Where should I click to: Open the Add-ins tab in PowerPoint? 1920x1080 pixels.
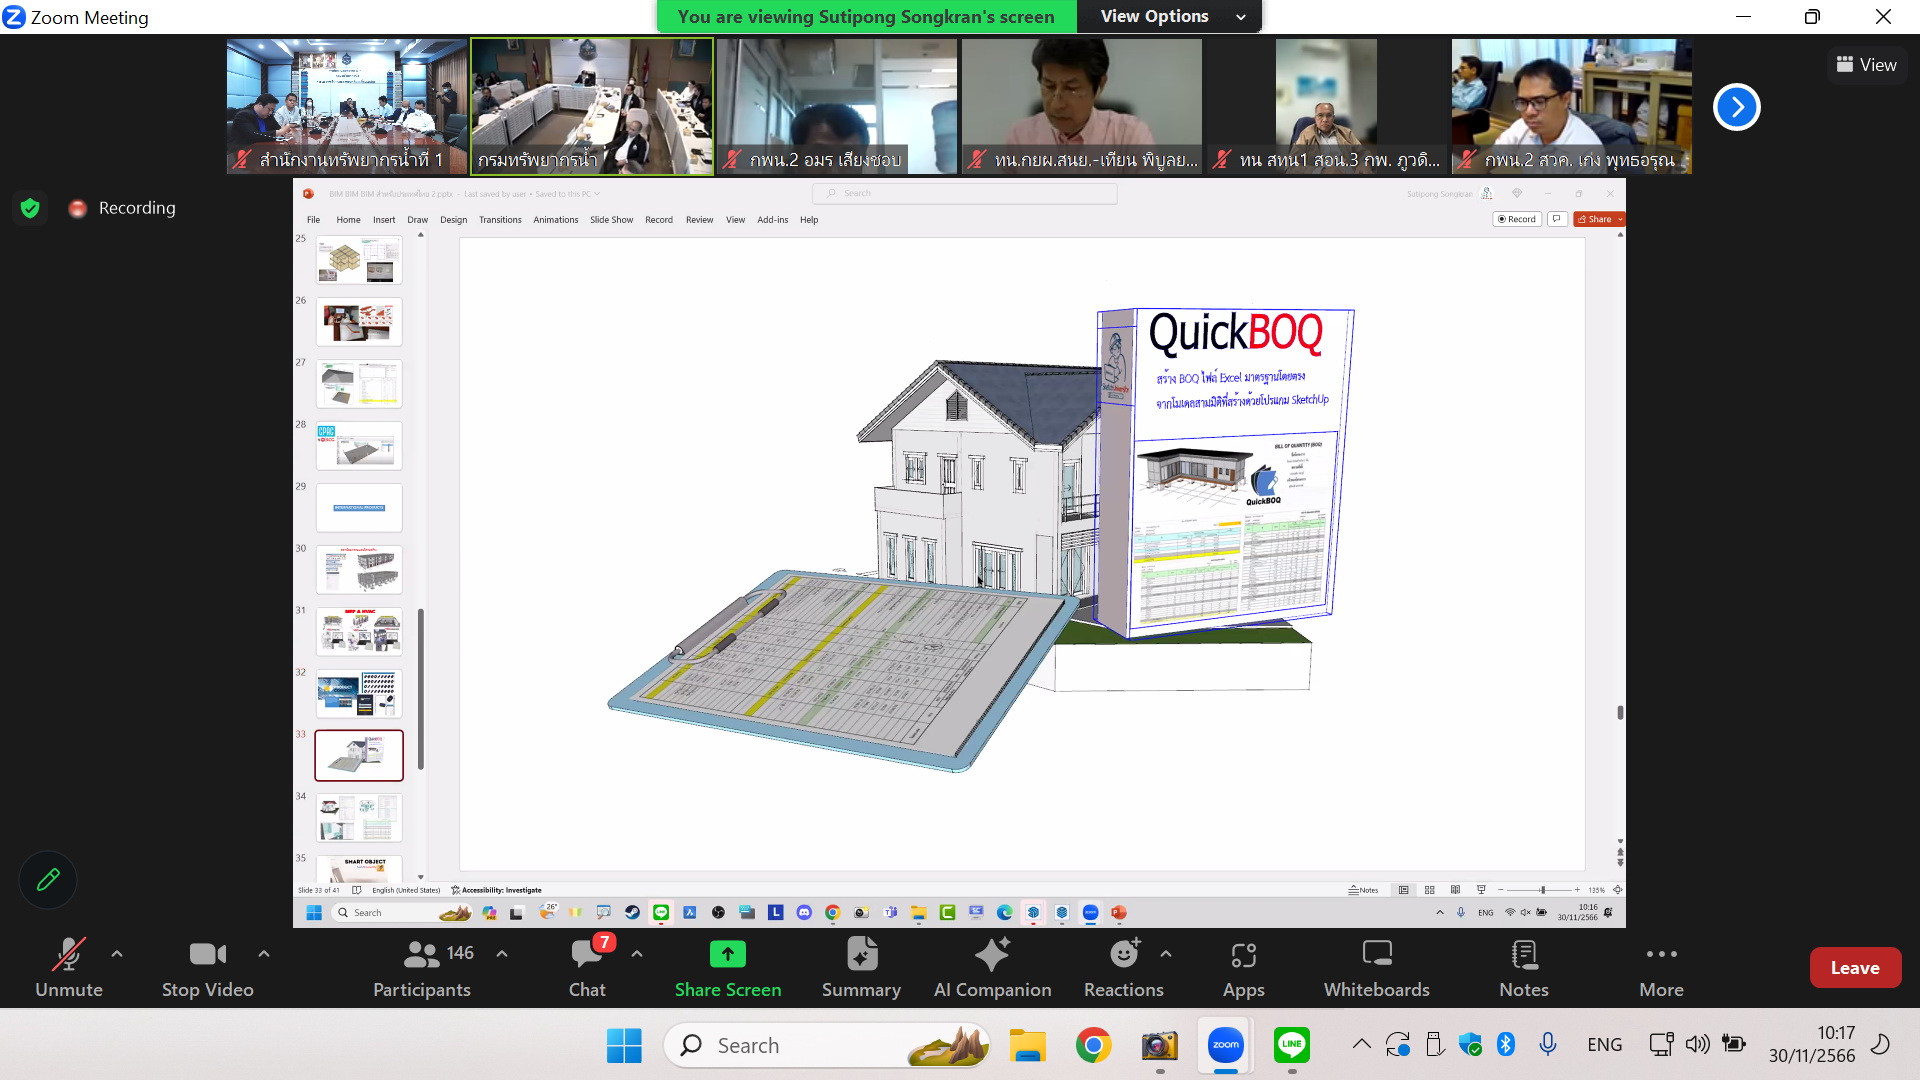coord(772,220)
